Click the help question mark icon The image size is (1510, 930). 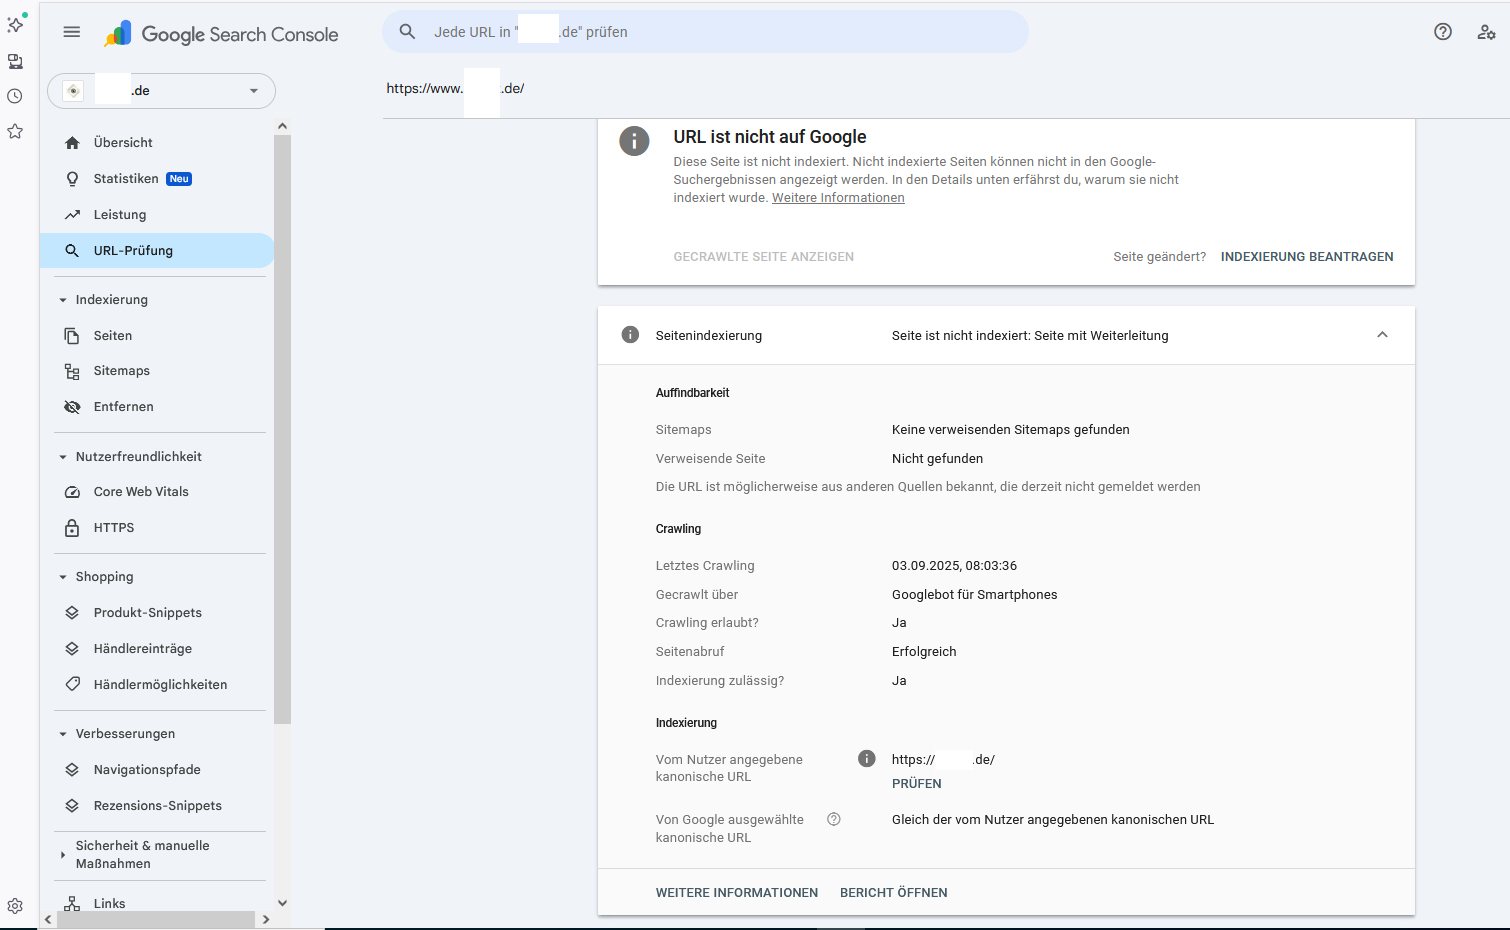(x=1442, y=32)
